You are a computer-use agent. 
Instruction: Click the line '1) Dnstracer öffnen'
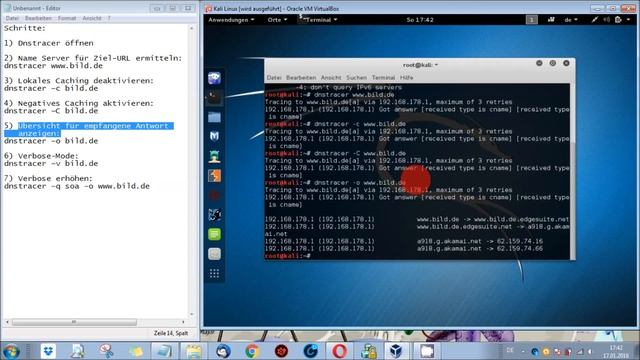[x=49, y=43]
